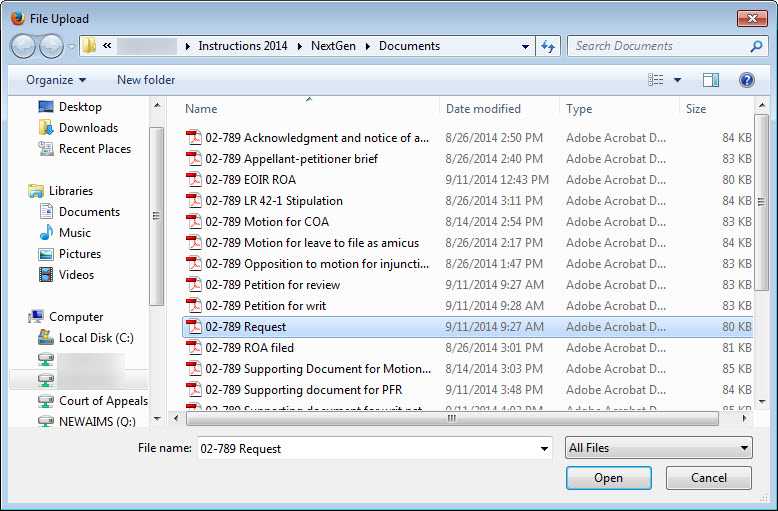This screenshot has width=778, height=511.
Task: Sort by the Date modified column
Action: click(482, 109)
